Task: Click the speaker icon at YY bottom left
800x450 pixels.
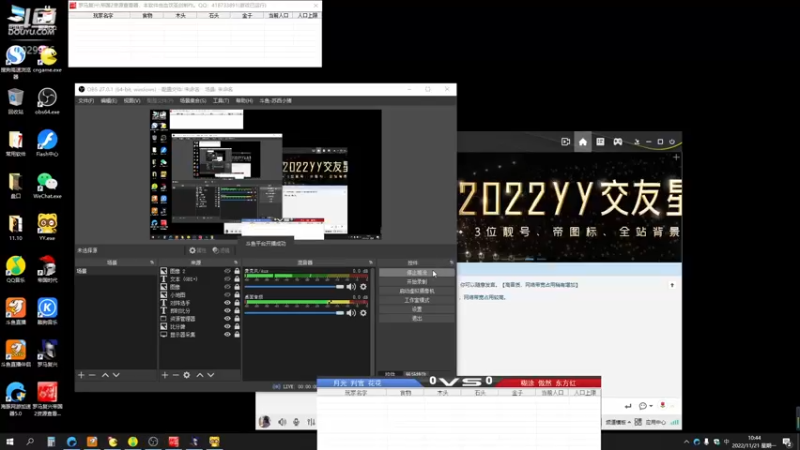Action: (x=282, y=422)
